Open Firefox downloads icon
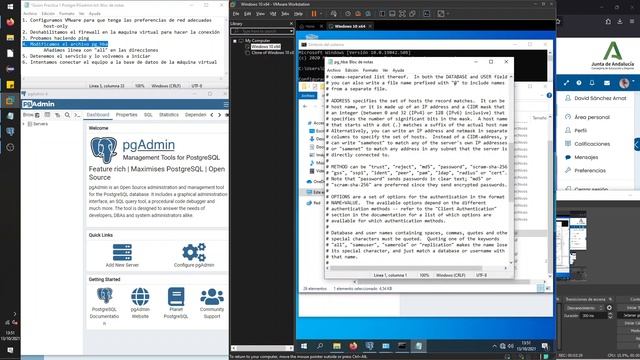Screen dimensions: 640x360 [620, 22]
